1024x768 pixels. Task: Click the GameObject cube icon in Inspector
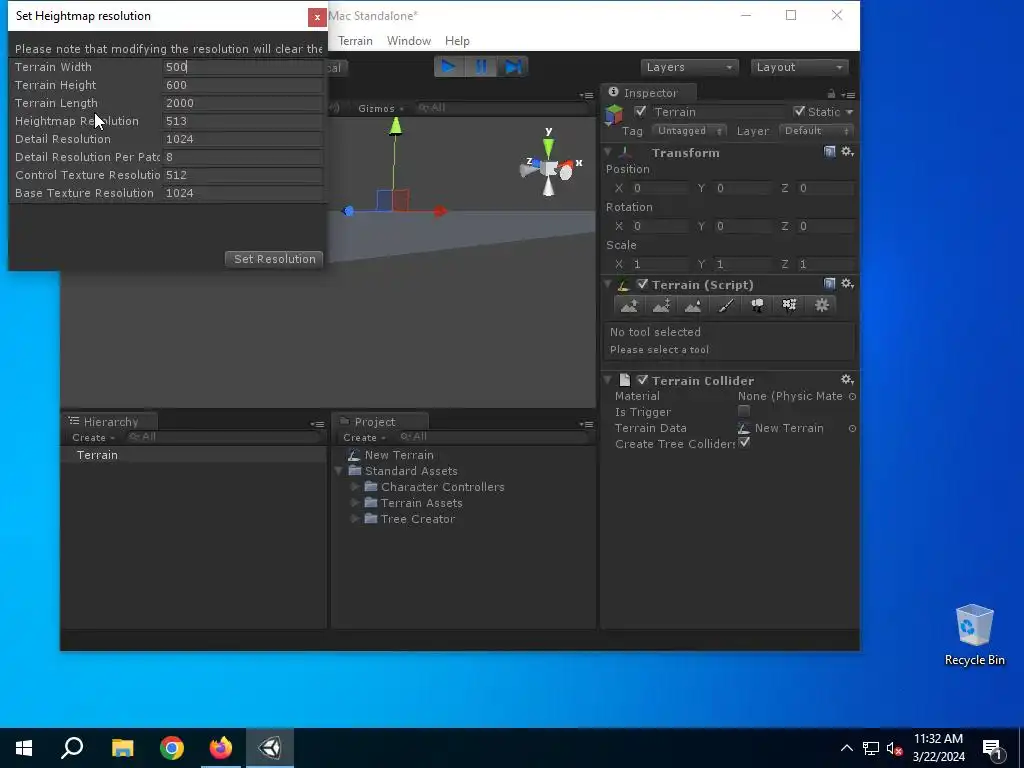point(615,114)
